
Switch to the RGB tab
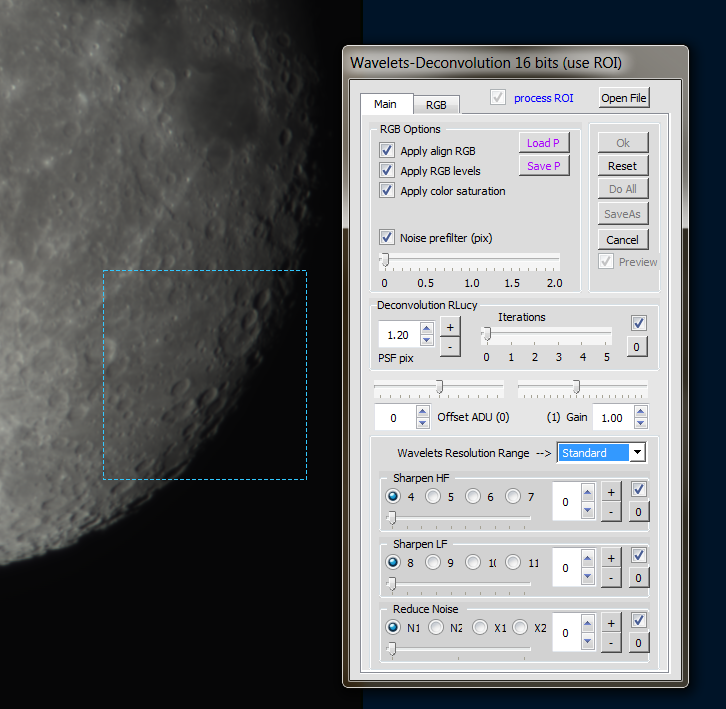click(436, 105)
